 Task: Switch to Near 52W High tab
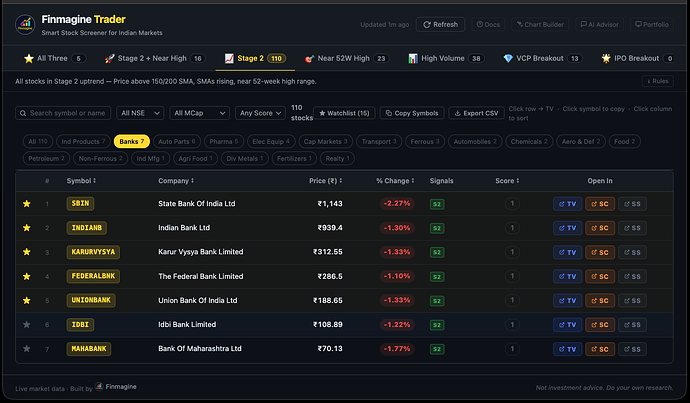pos(346,59)
